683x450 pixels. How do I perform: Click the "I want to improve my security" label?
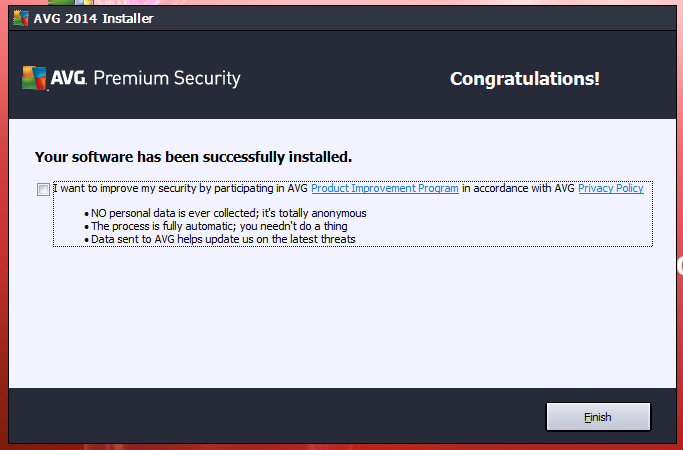[181, 188]
